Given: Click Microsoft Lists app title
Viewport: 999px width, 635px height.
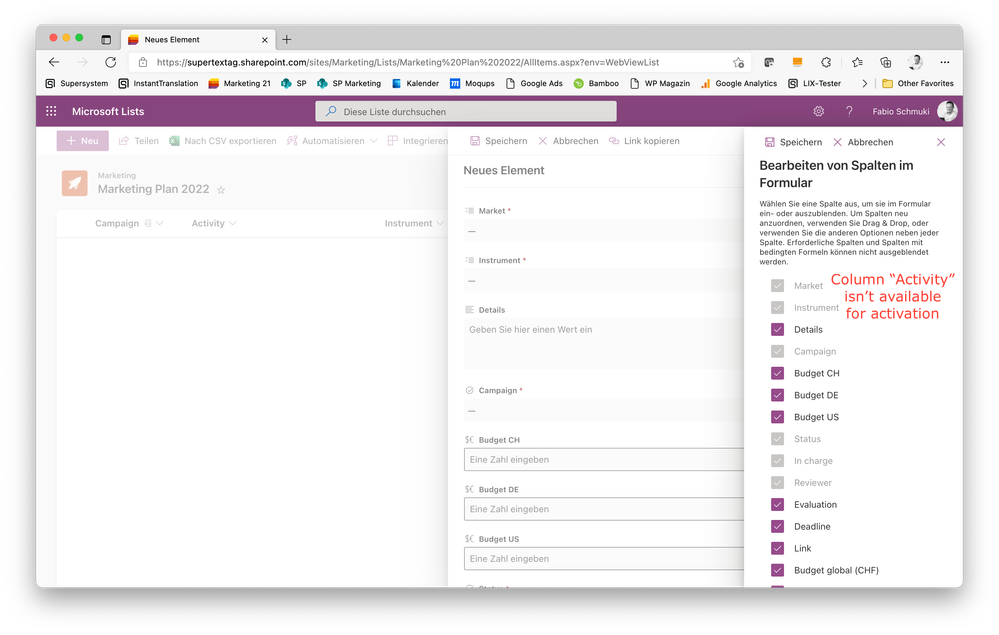Looking at the screenshot, I should click(x=108, y=111).
